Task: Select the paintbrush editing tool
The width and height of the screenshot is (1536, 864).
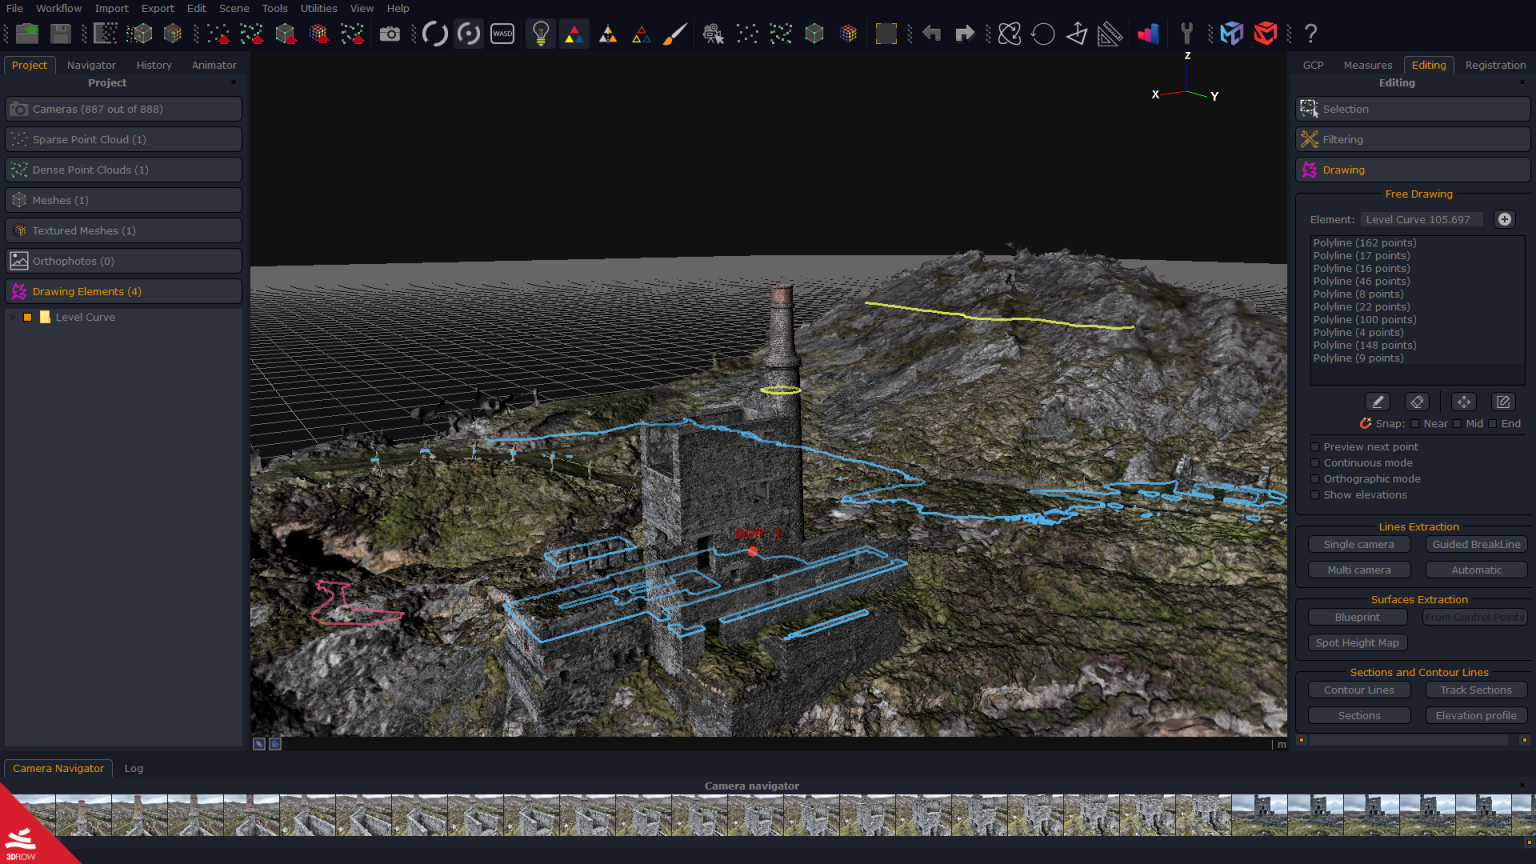Action: (675, 33)
